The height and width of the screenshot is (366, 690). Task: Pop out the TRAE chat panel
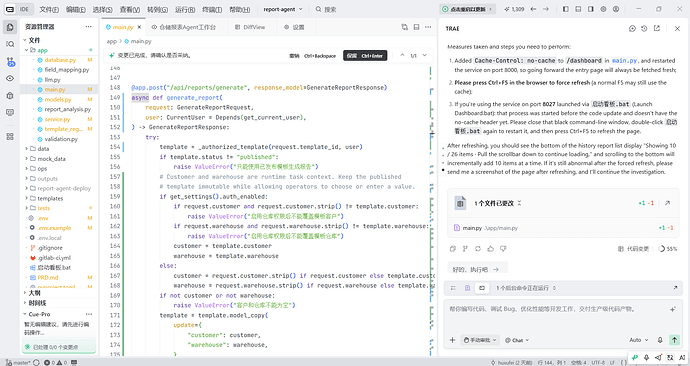(x=657, y=29)
